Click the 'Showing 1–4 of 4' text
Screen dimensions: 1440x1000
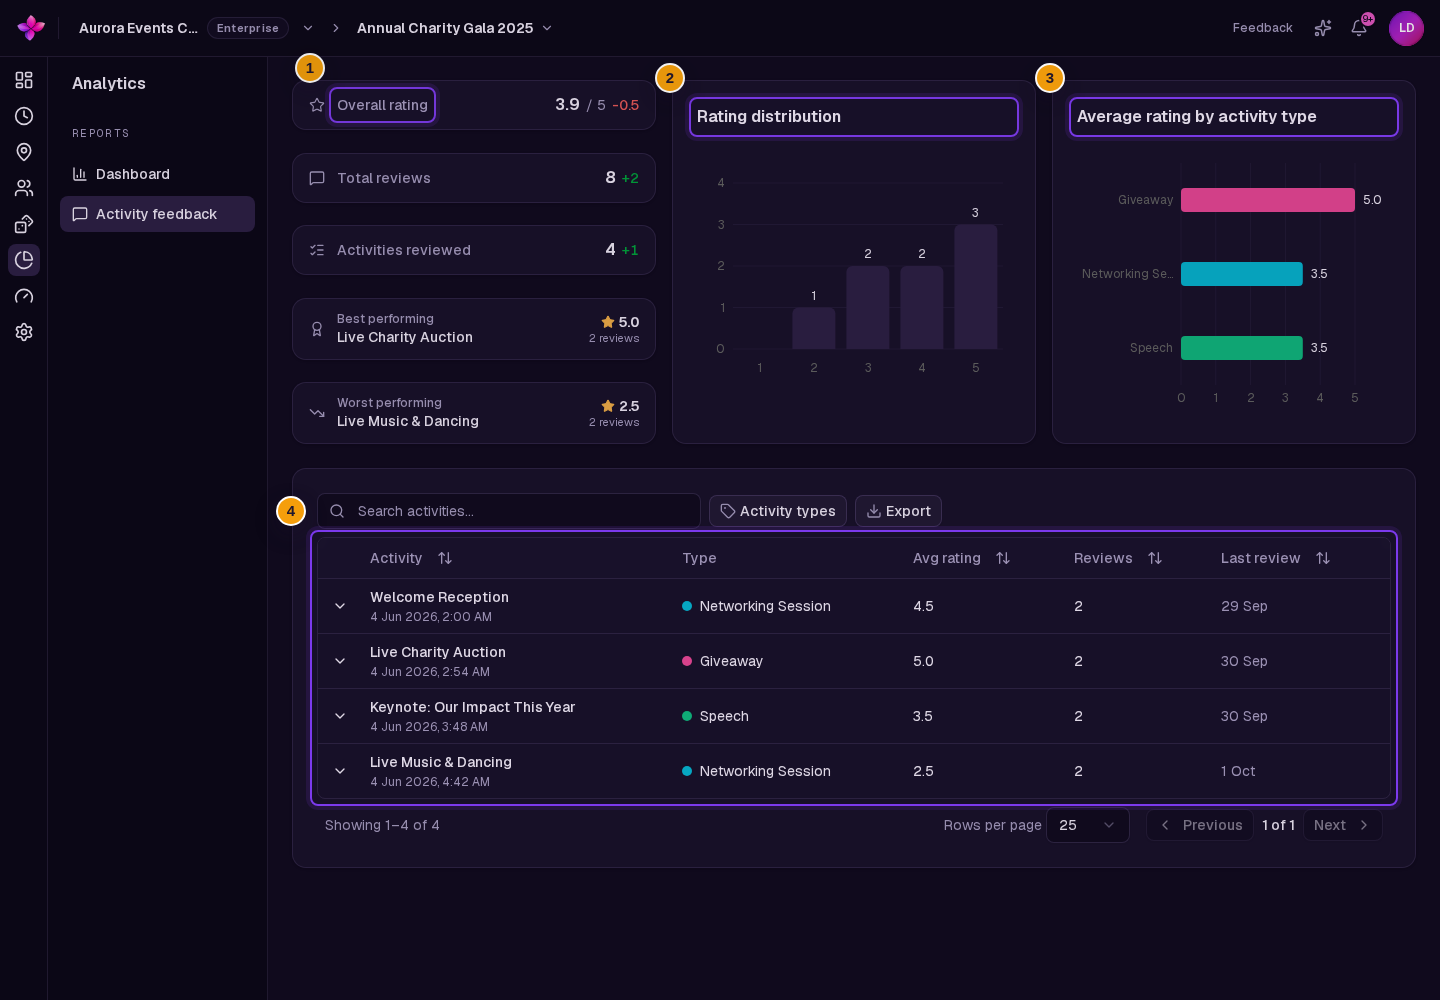click(x=382, y=825)
